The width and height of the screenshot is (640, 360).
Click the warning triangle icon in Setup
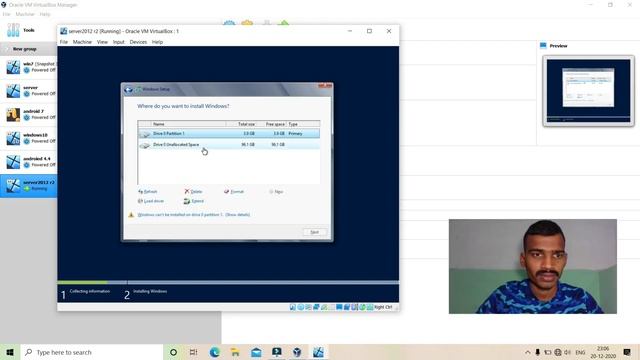click(x=131, y=215)
